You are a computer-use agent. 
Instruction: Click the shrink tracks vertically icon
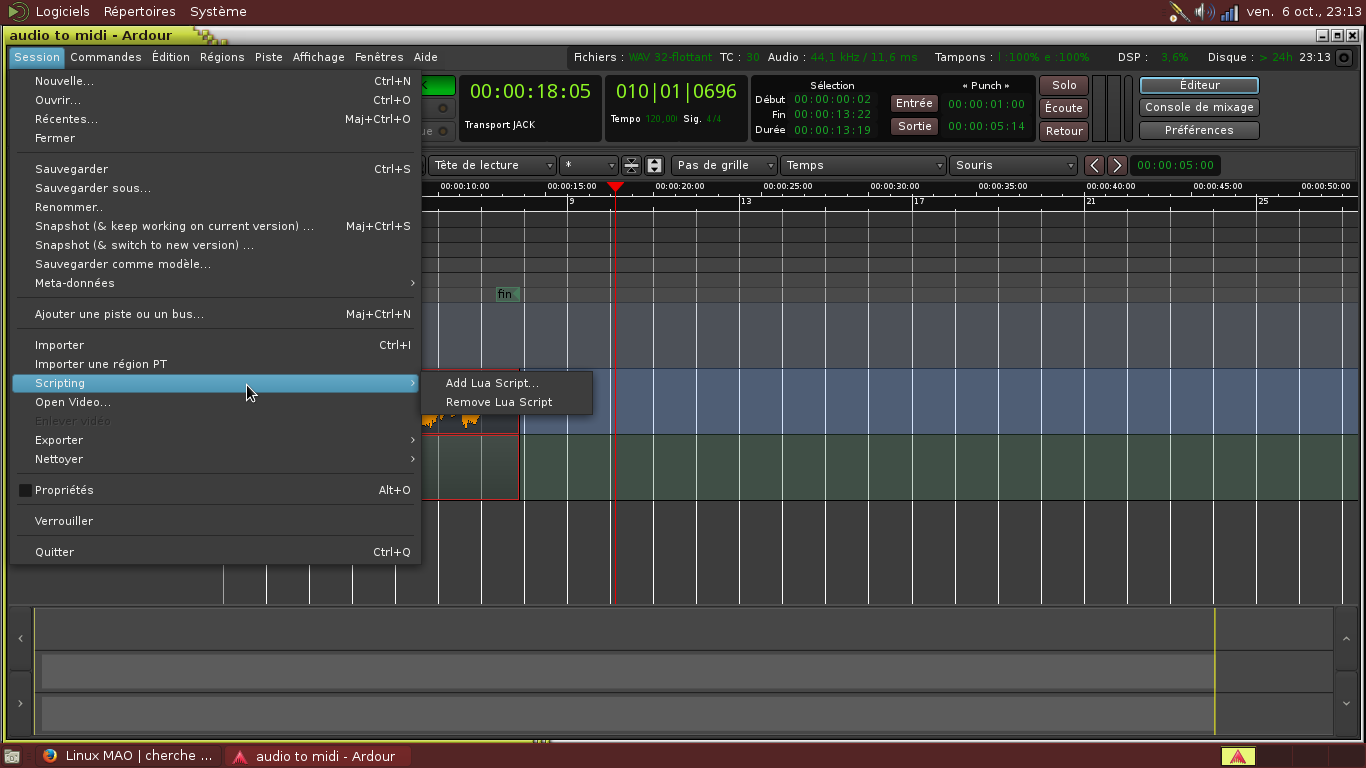pyautogui.click(x=631, y=165)
